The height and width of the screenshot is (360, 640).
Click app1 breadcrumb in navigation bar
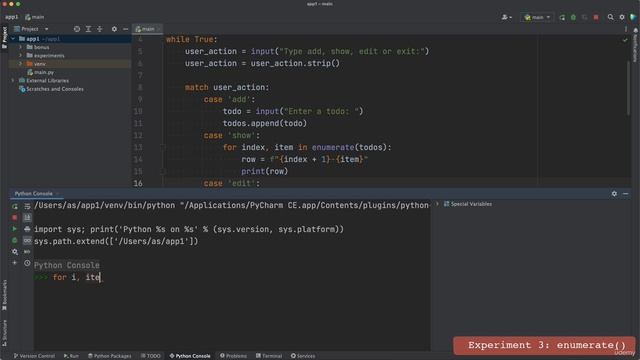[11, 17]
